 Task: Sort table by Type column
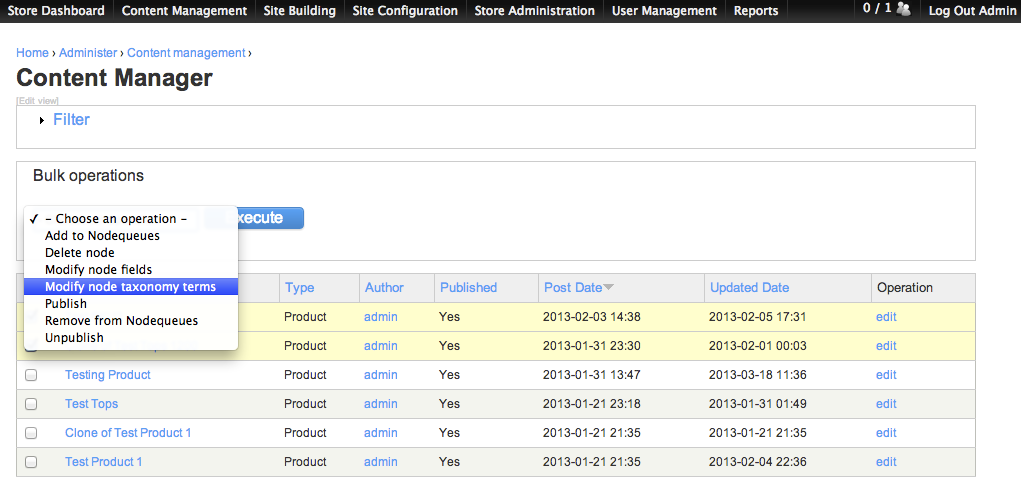point(300,288)
